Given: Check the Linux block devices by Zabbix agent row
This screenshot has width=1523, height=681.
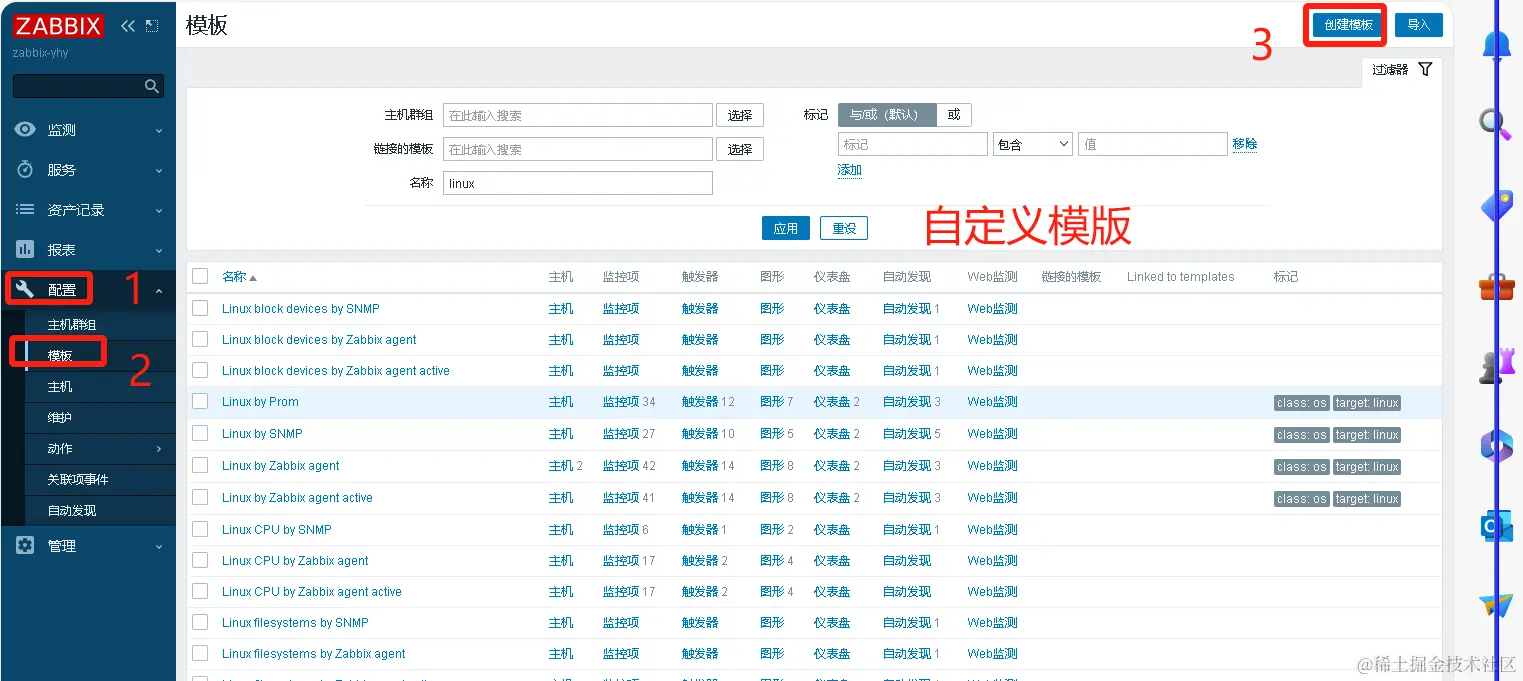Looking at the screenshot, I should pos(200,340).
